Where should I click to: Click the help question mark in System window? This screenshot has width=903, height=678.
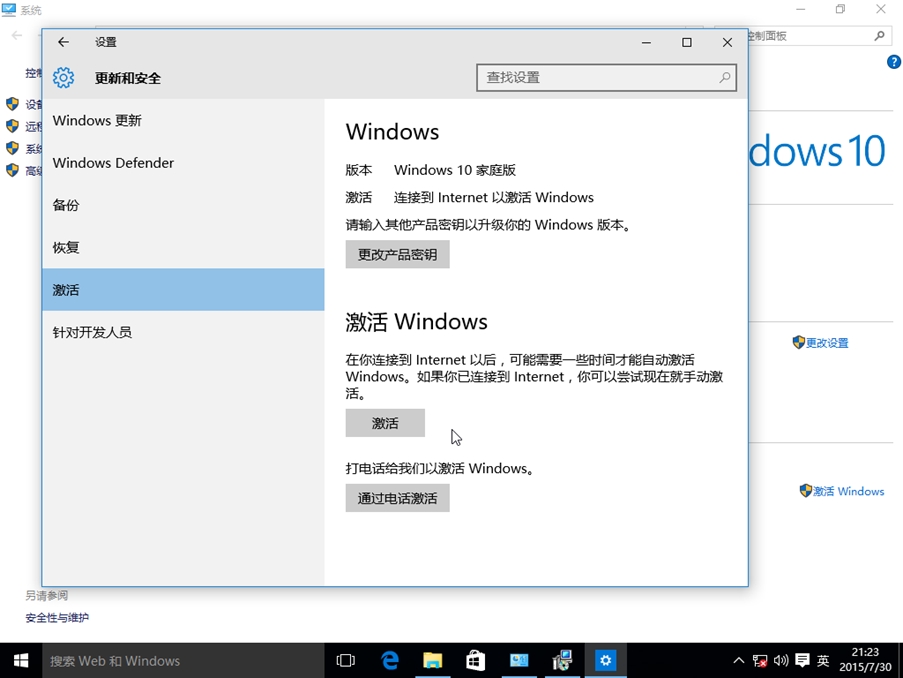tap(894, 62)
